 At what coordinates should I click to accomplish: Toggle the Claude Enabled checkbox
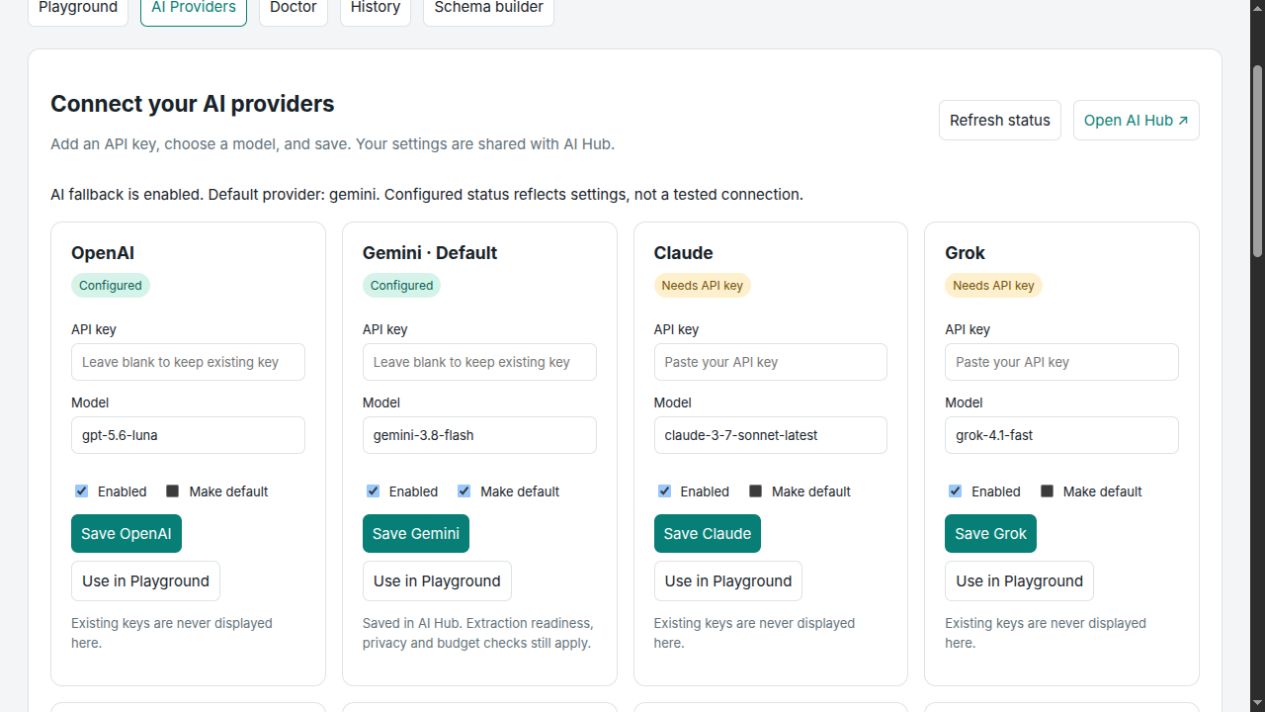[665, 491]
